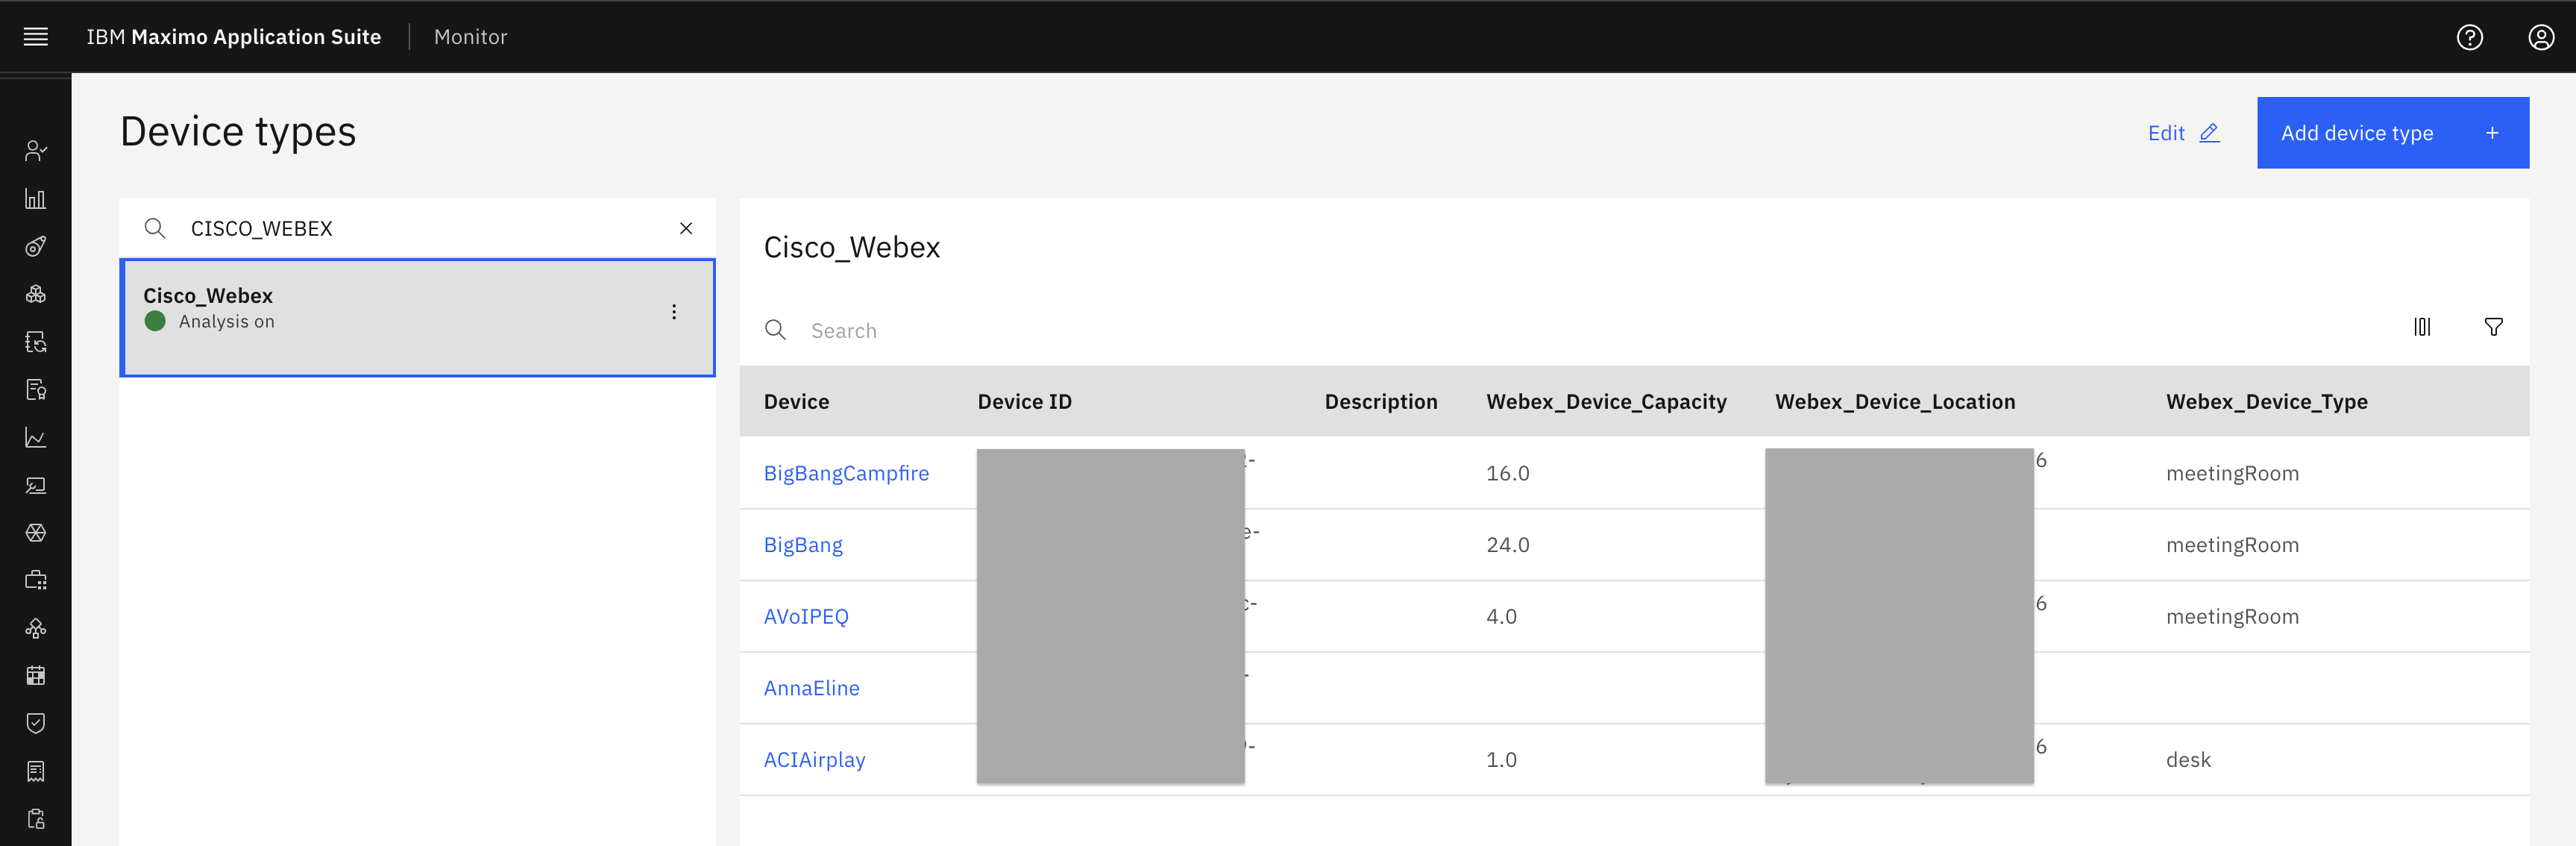This screenshot has height=846, width=2576.
Task: Click the device type search magnifier icon
Action: (x=155, y=228)
